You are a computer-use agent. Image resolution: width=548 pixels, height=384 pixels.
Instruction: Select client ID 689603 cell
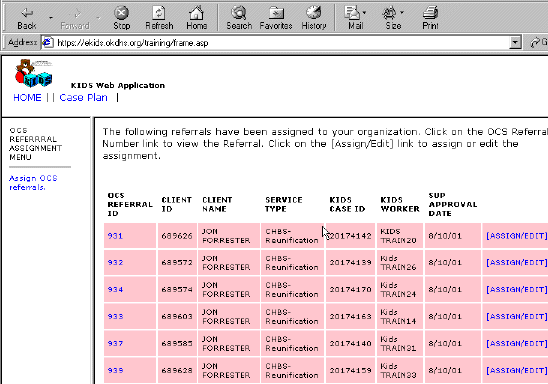click(x=177, y=316)
